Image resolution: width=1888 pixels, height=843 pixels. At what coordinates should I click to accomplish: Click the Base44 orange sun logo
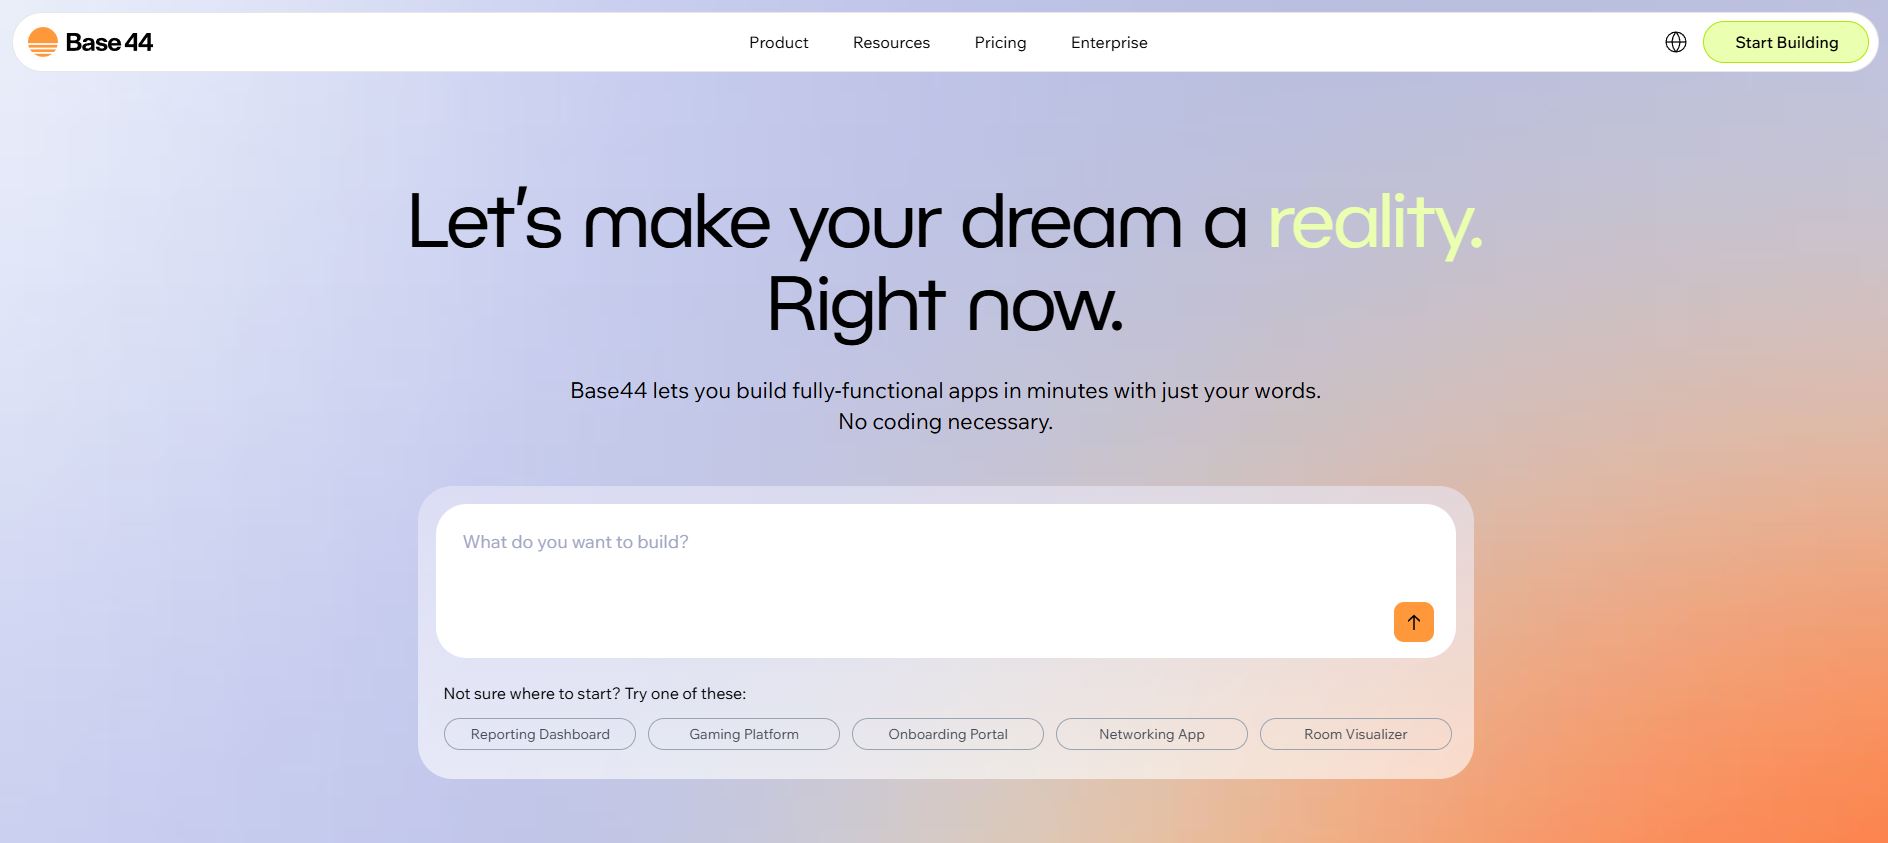point(43,42)
